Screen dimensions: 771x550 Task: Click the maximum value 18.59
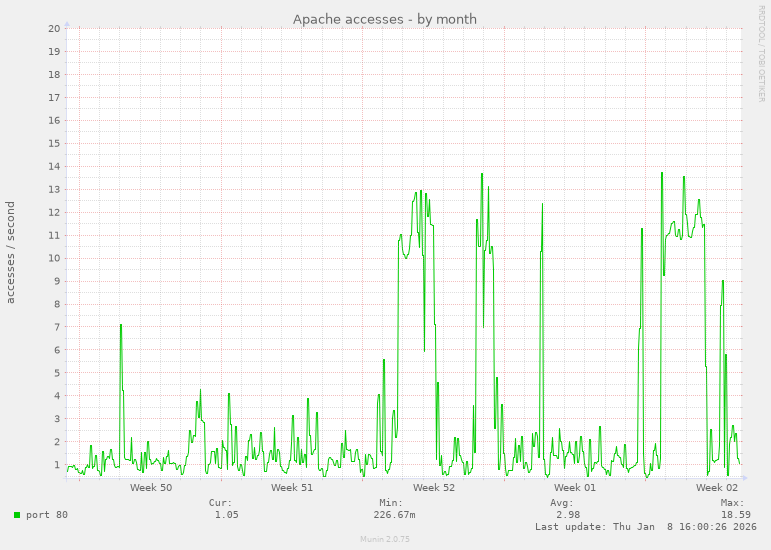pos(736,515)
